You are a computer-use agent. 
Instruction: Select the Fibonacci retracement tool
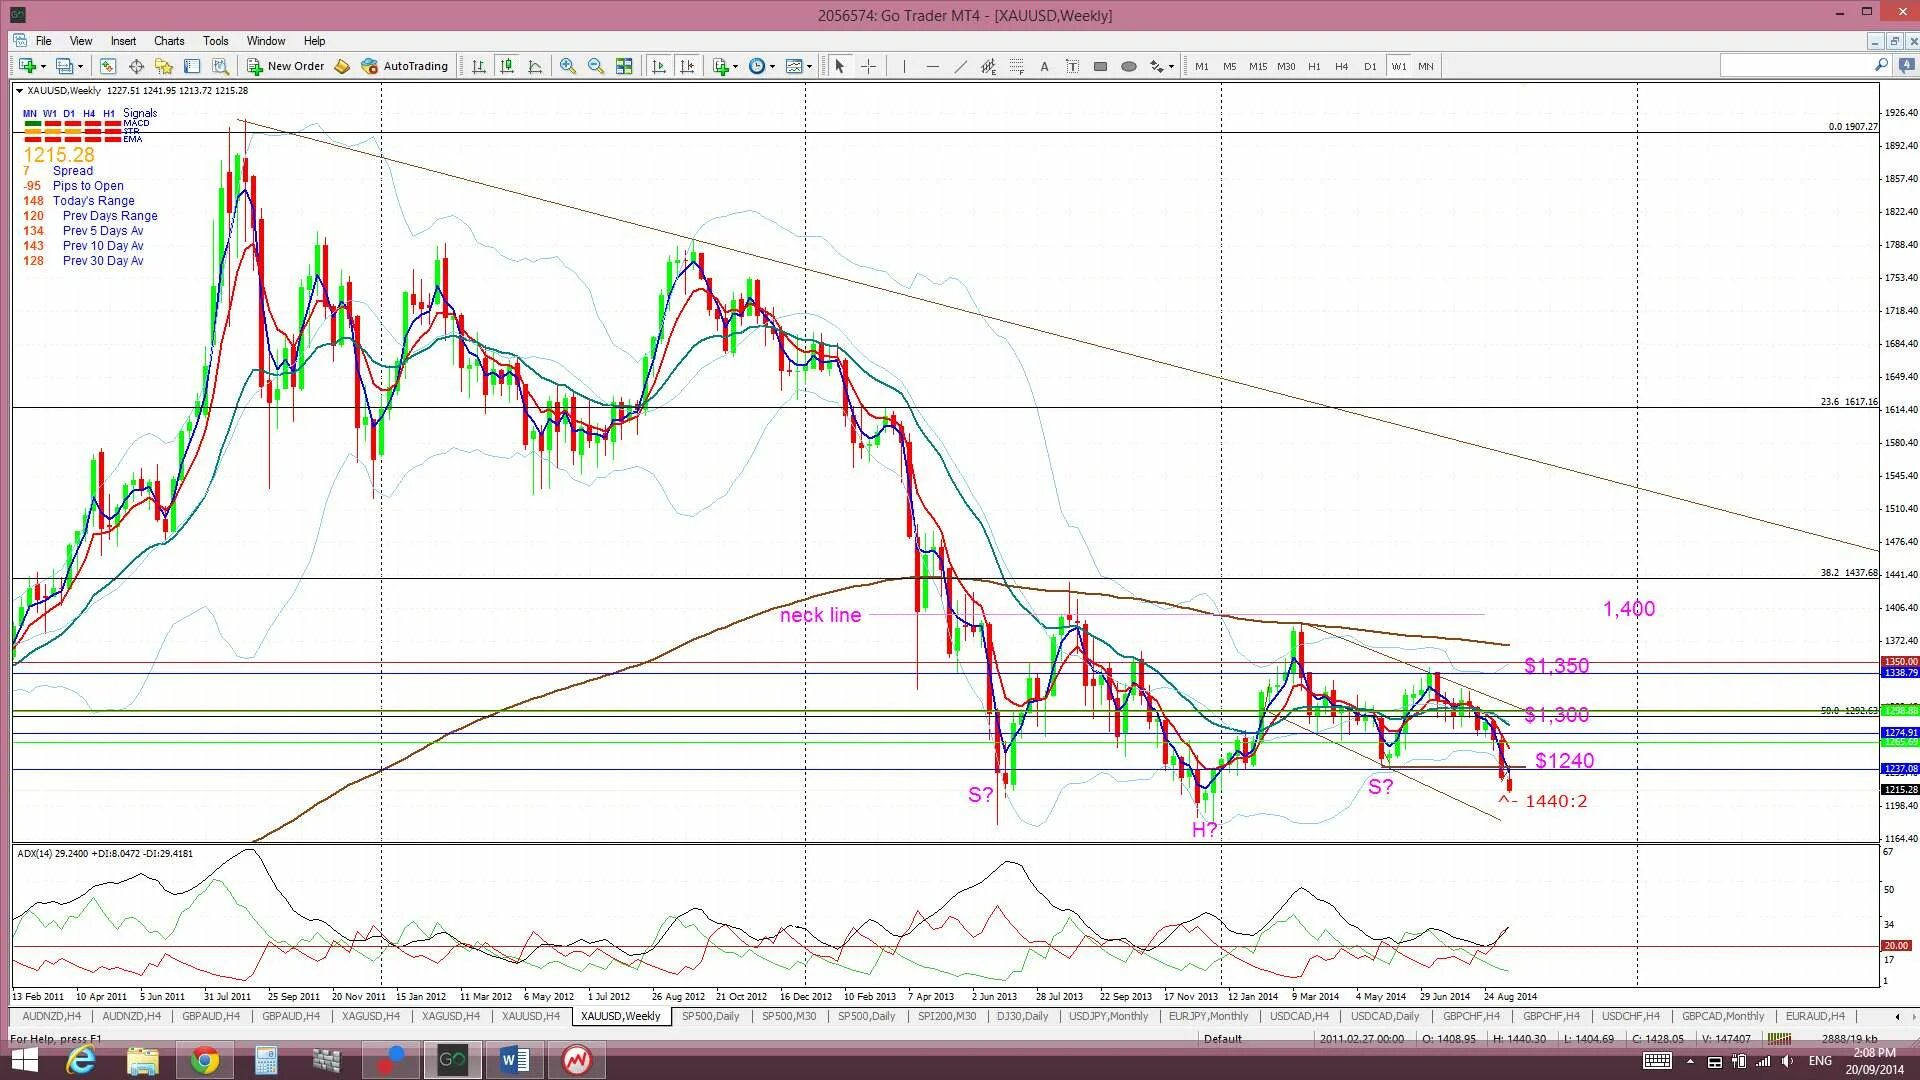click(x=1016, y=66)
